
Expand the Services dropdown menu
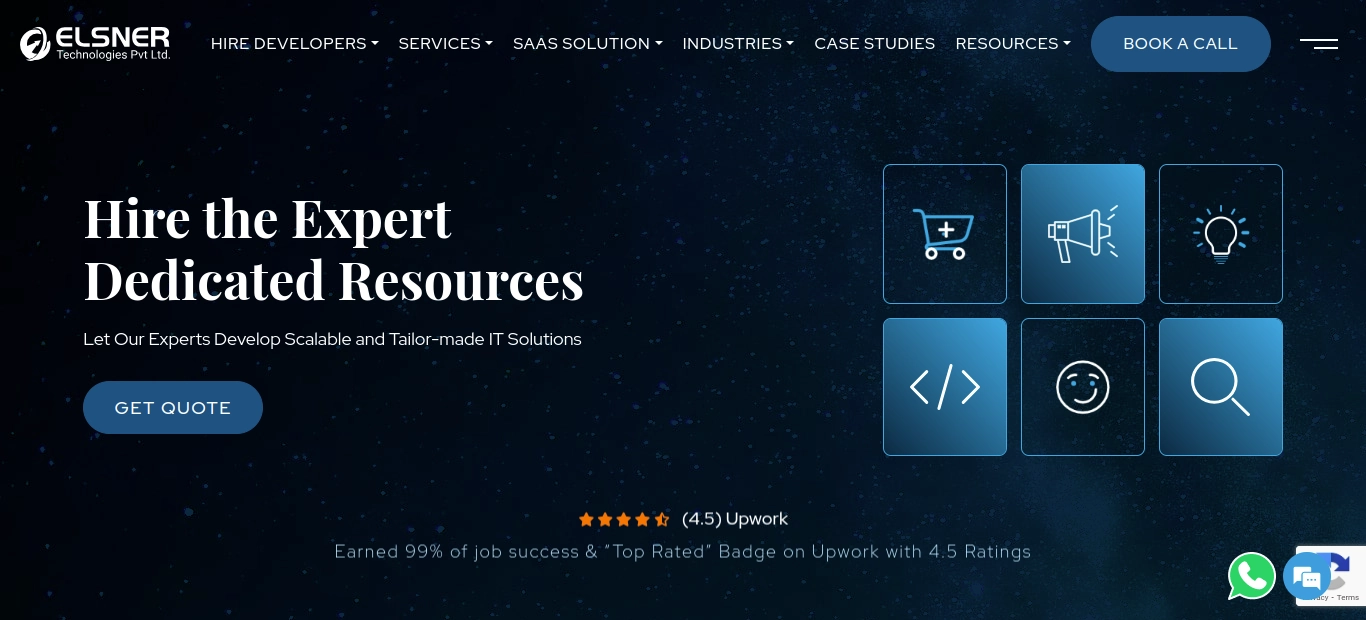pyautogui.click(x=445, y=44)
